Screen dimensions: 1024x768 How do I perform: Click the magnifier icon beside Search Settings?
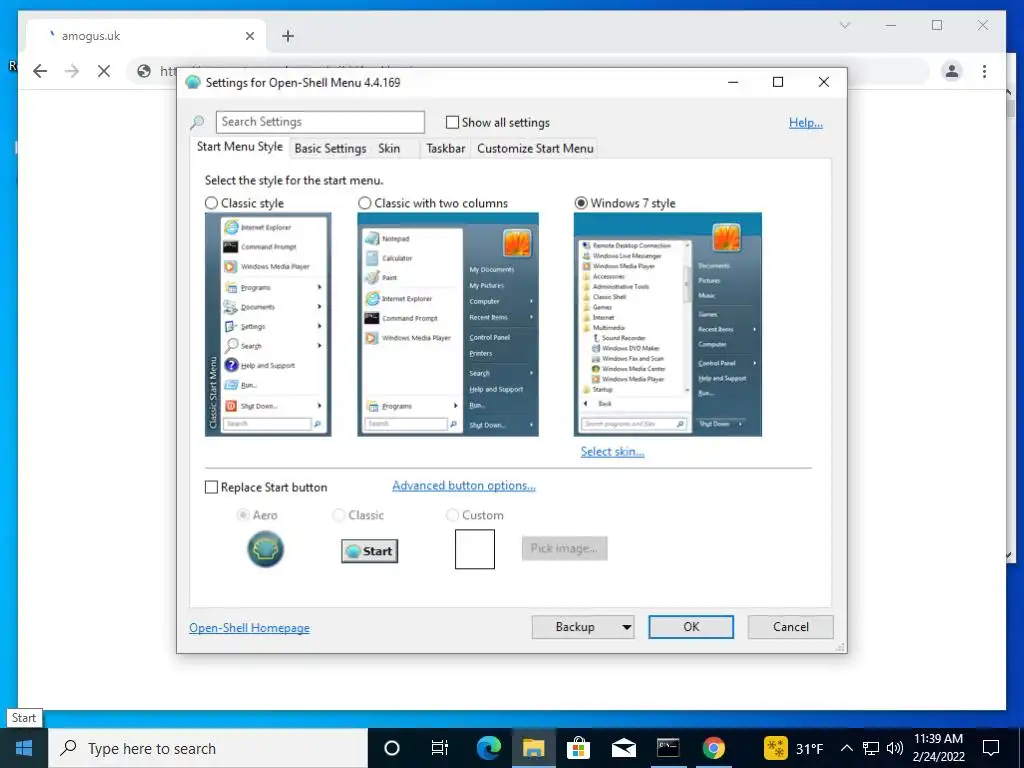[x=197, y=122]
